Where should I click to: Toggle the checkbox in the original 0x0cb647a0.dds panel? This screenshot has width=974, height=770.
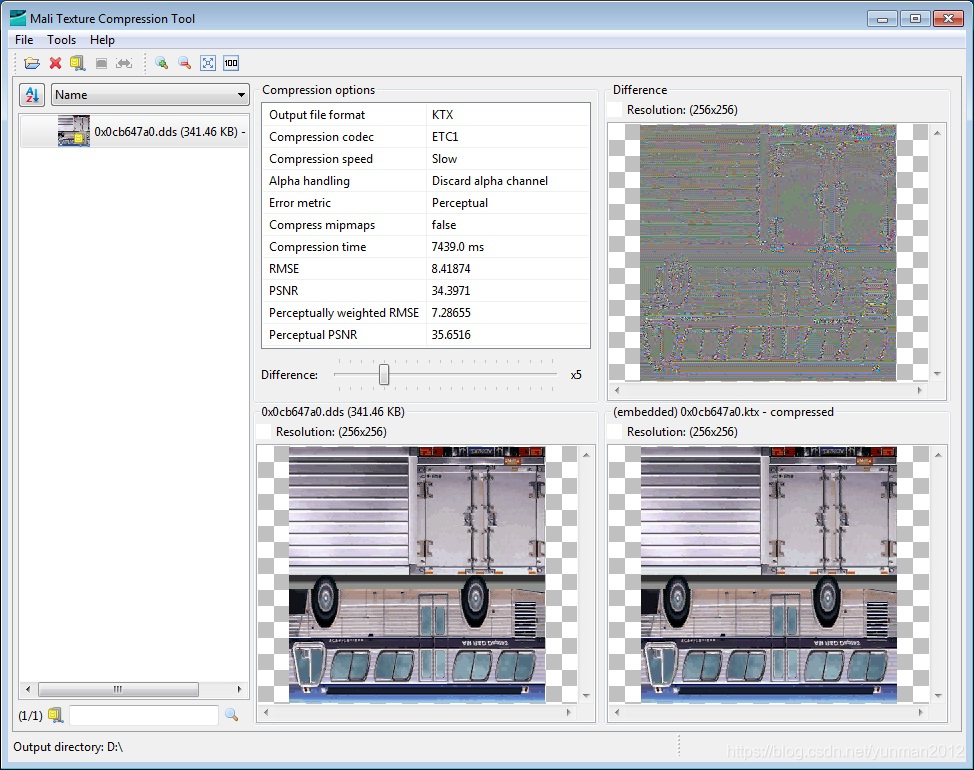tap(264, 432)
